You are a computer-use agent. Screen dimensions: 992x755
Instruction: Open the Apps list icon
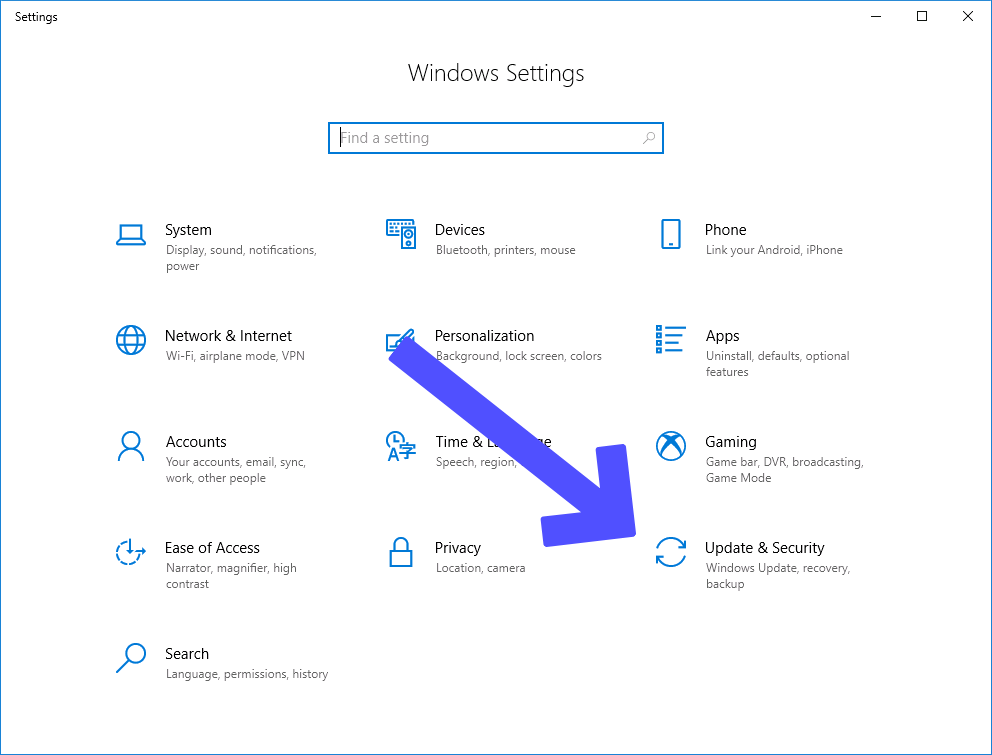pos(671,340)
